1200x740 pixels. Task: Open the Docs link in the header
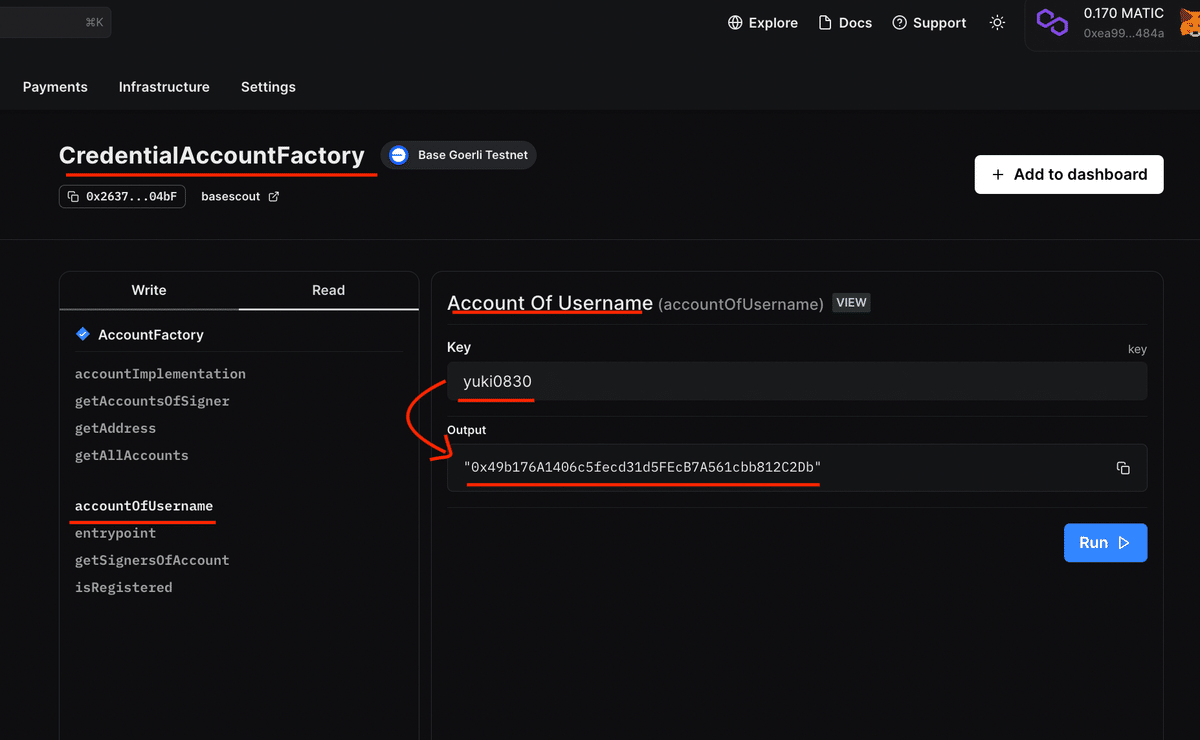coord(845,22)
